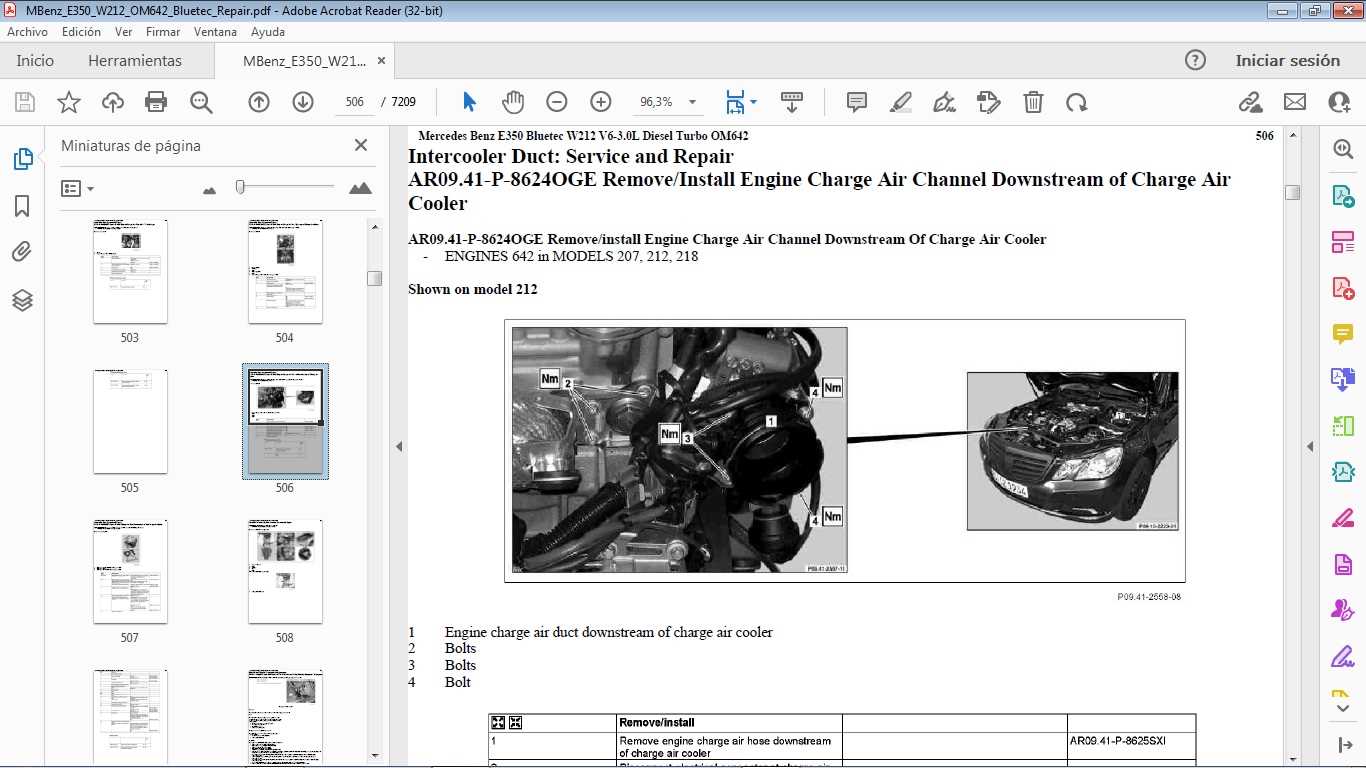This screenshot has width=1366, height=768.
Task: Click the page number field 506
Action: pyautogui.click(x=355, y=102)
